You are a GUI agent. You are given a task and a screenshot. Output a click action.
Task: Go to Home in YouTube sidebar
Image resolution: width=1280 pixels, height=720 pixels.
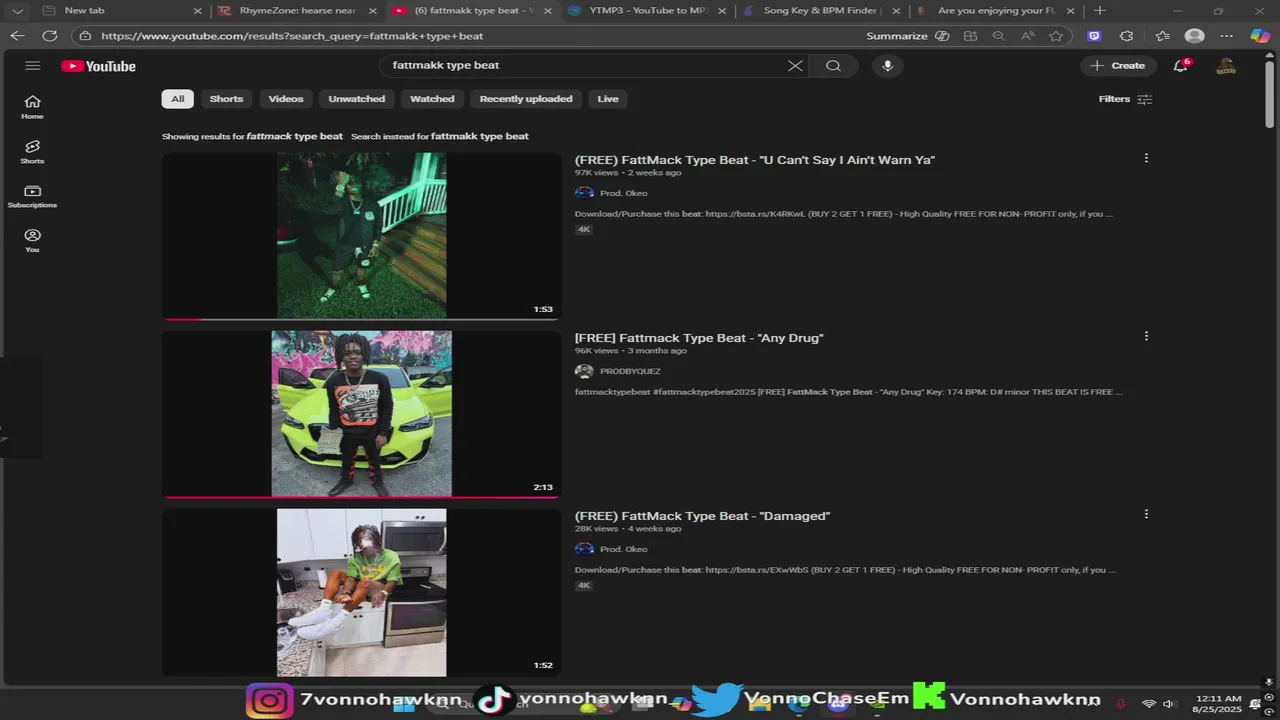point(32,107)
